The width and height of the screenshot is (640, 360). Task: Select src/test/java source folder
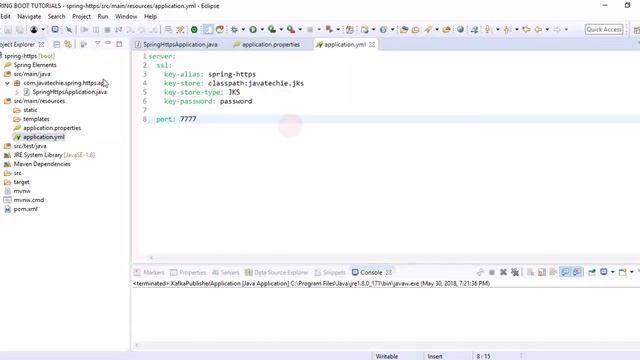[30, 146]
